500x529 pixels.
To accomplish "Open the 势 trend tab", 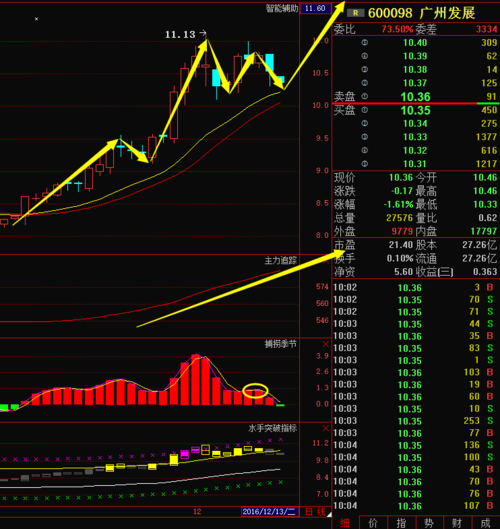I will point(429,523).
